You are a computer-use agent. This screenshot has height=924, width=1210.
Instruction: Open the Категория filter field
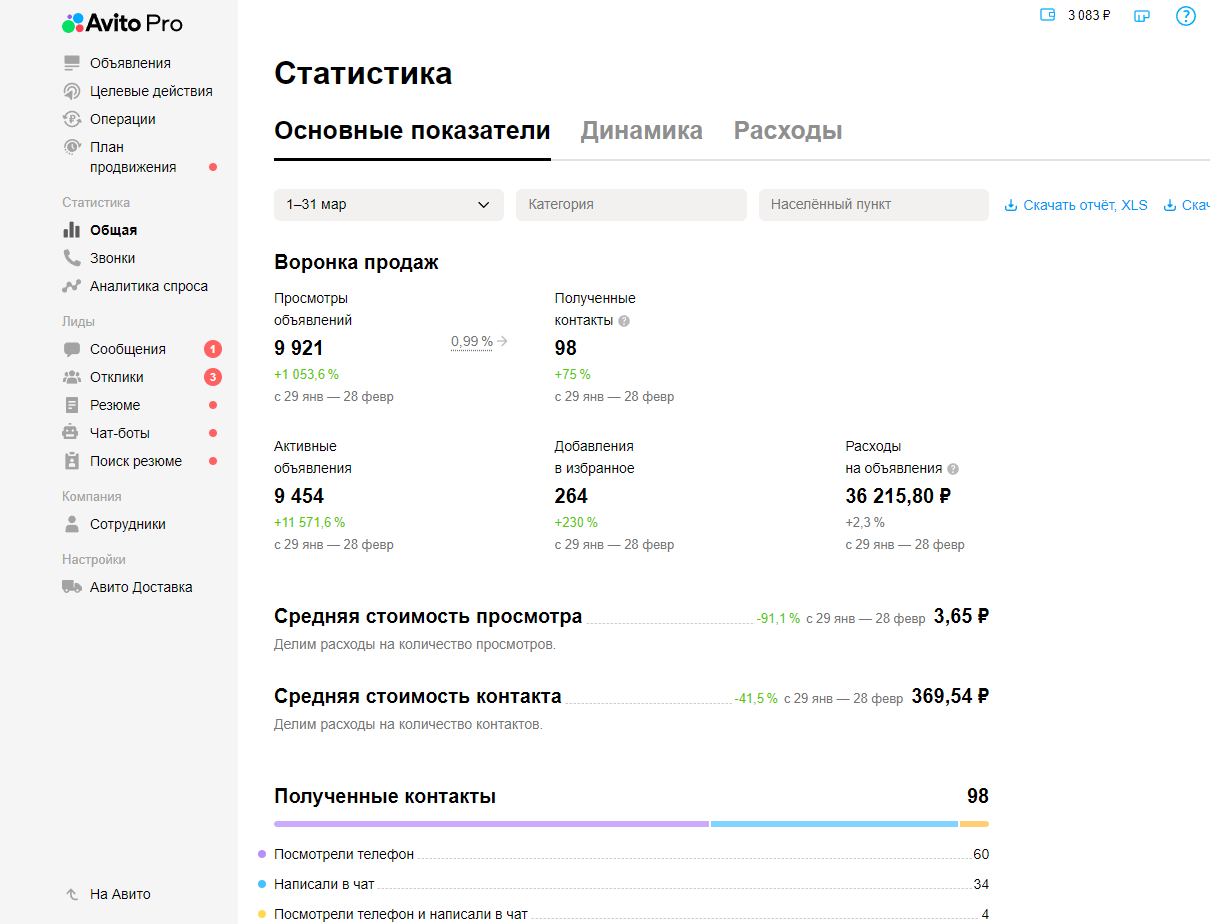[x=631, y=205]
